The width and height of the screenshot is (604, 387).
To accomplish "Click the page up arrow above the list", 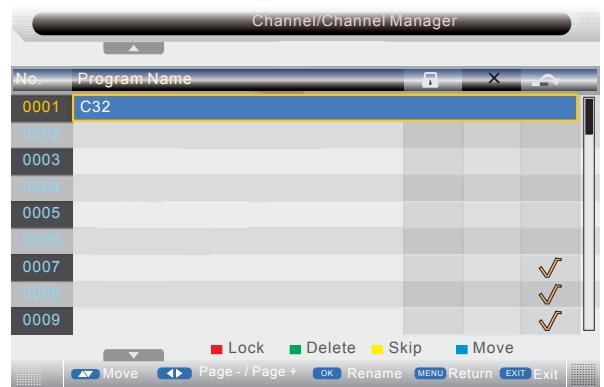I will [134, 48].
